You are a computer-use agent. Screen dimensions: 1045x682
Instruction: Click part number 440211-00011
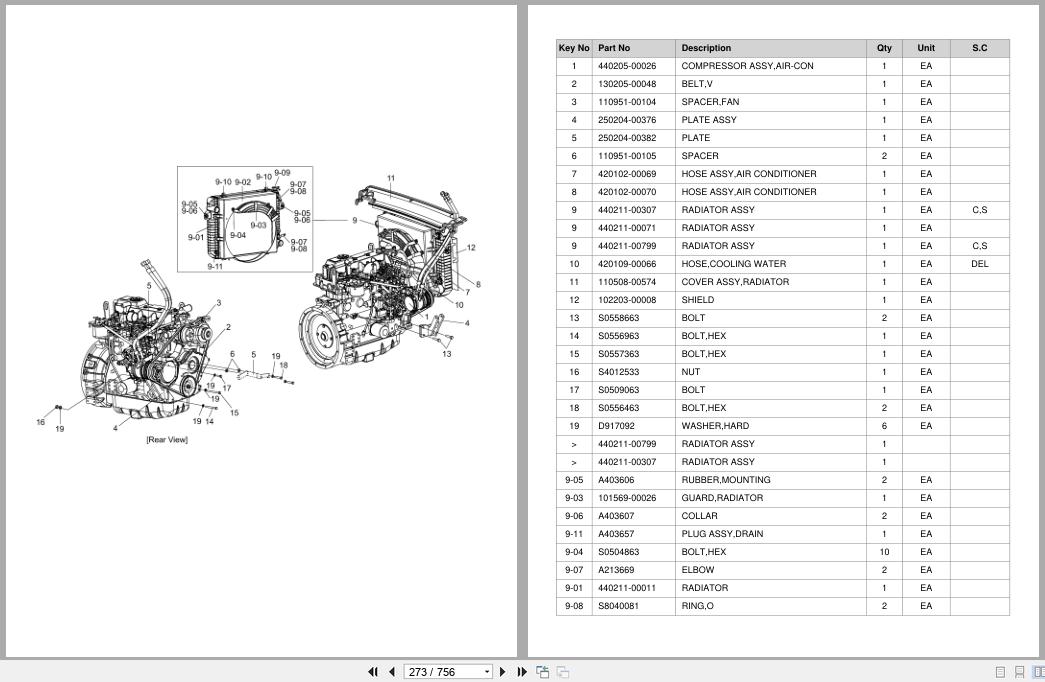click(627, 588)
